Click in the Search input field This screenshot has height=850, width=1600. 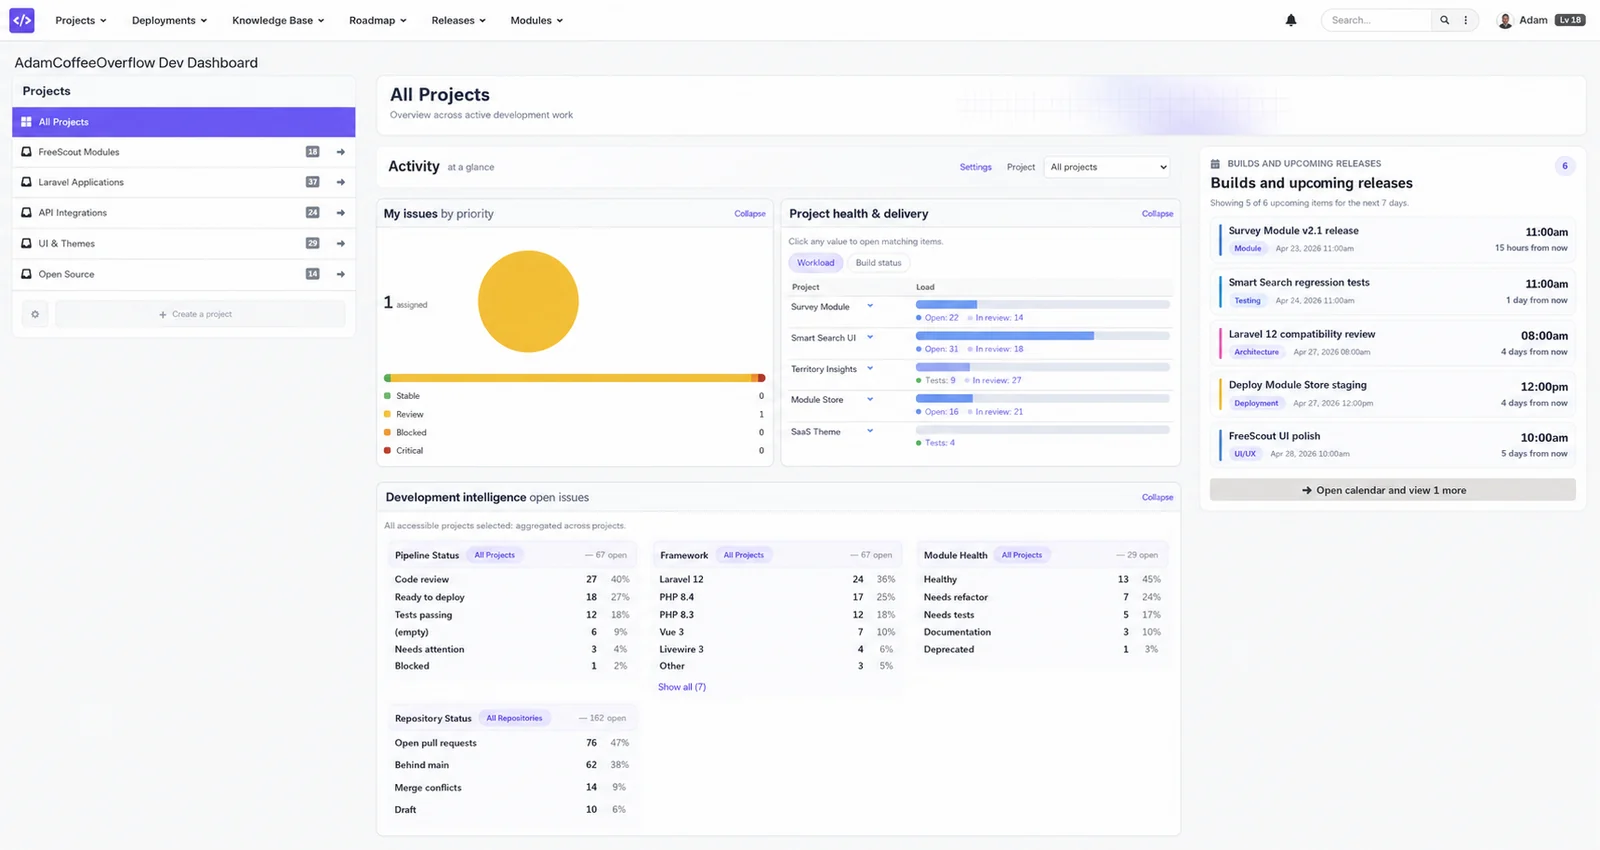coord(1378,20)
